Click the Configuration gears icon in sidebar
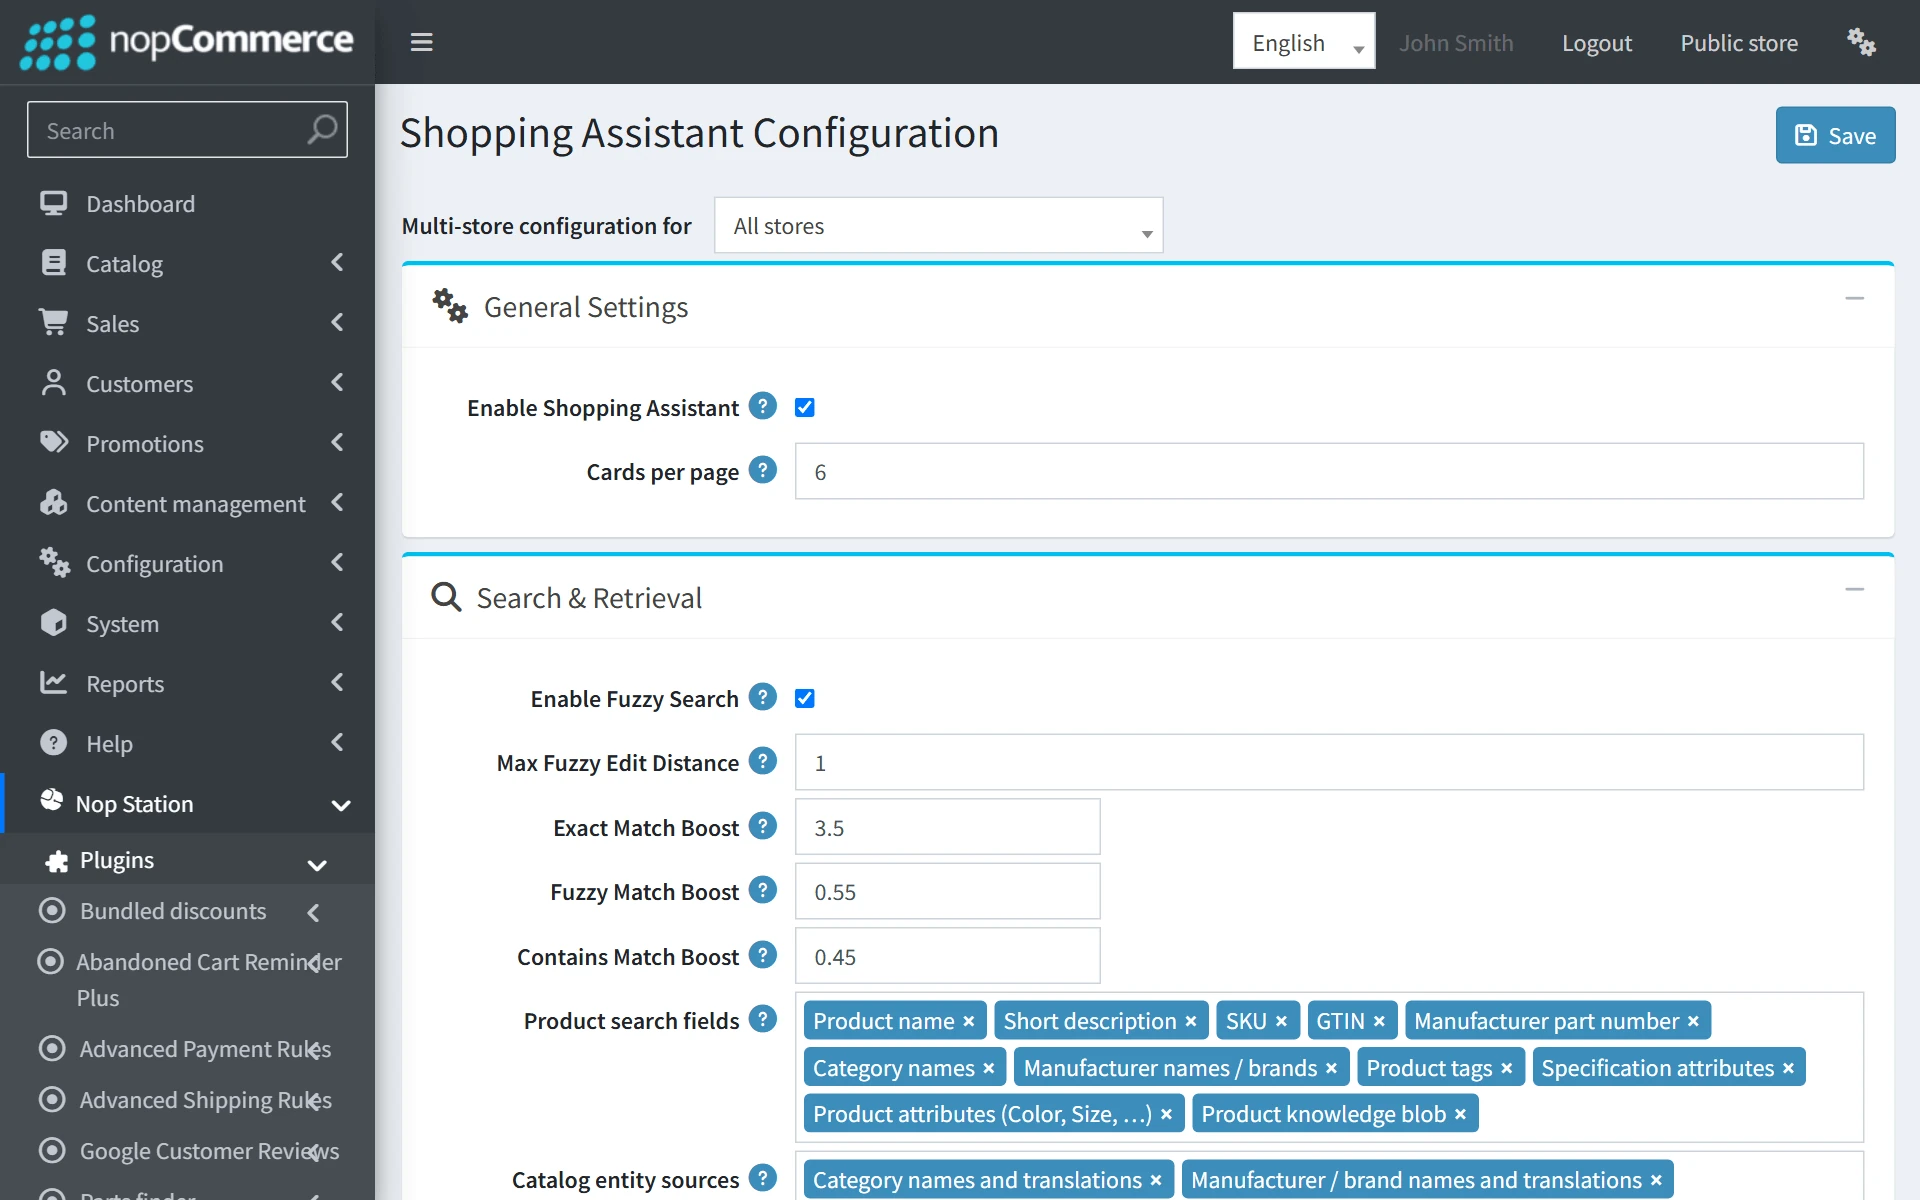Screen dimensions: 1920x1200 coord(54,562)
